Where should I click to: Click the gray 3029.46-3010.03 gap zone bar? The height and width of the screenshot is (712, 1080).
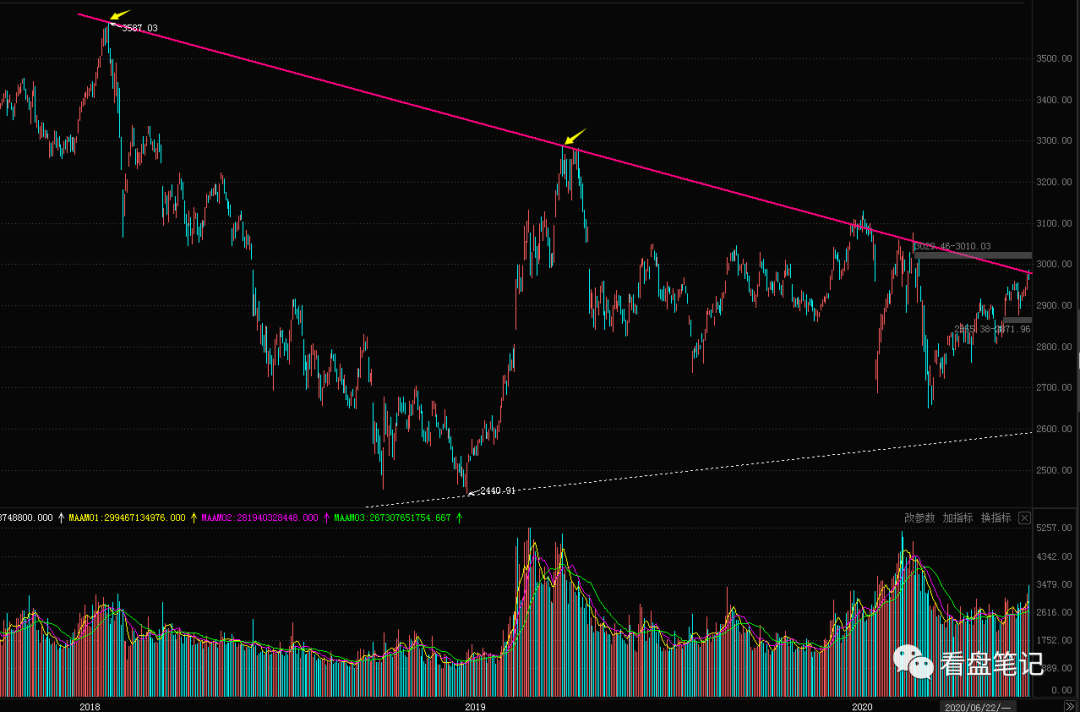tap(972, 256)
